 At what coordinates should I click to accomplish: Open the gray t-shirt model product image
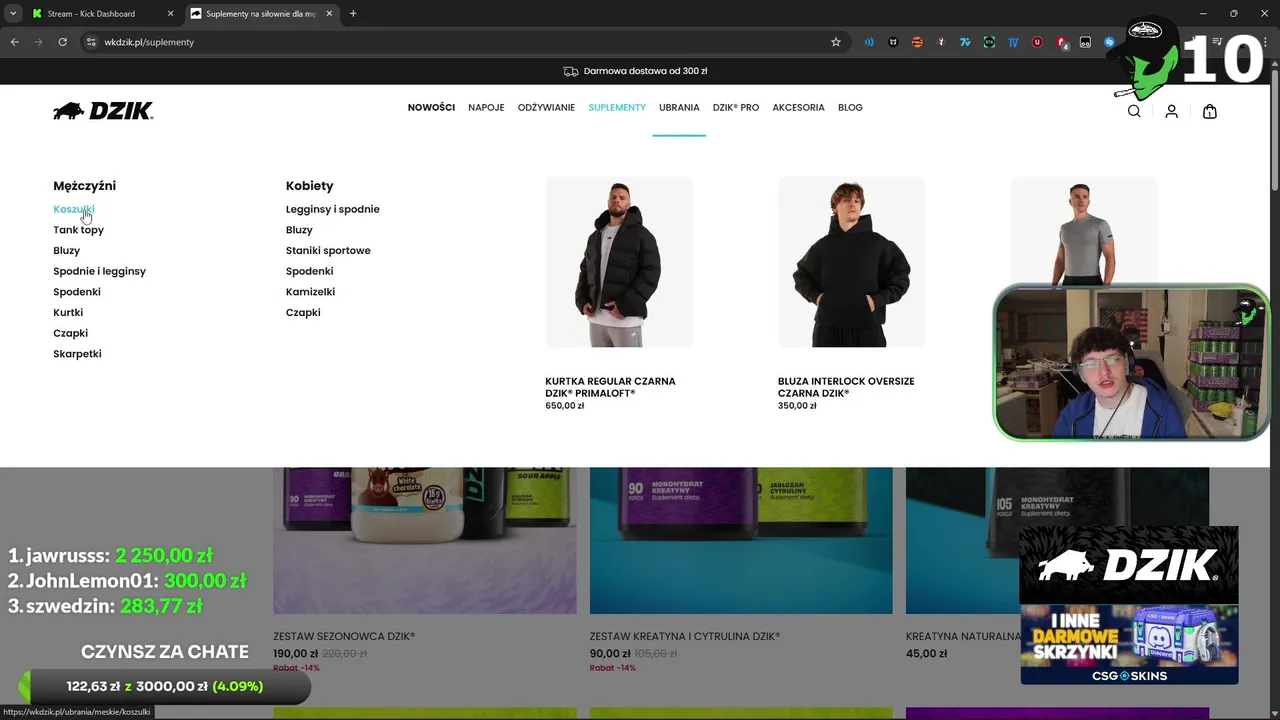click(1084, 232)
